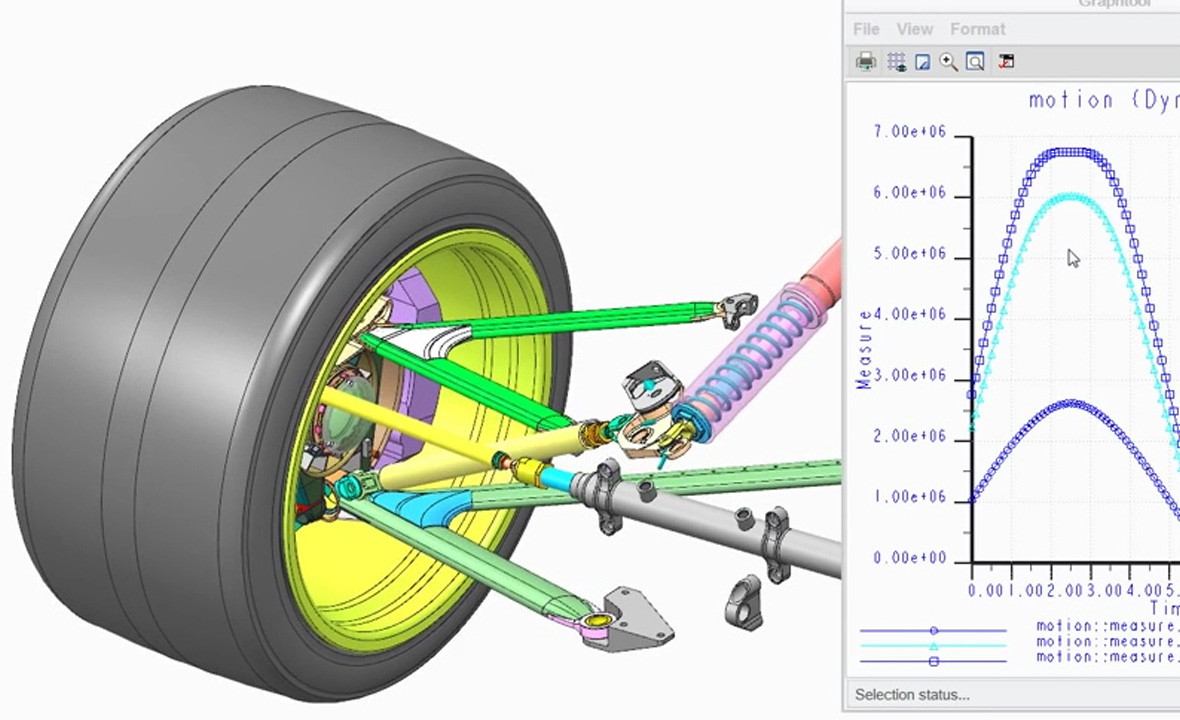
Task: Select circle-marker legend line sample
Action: [933, 631]
